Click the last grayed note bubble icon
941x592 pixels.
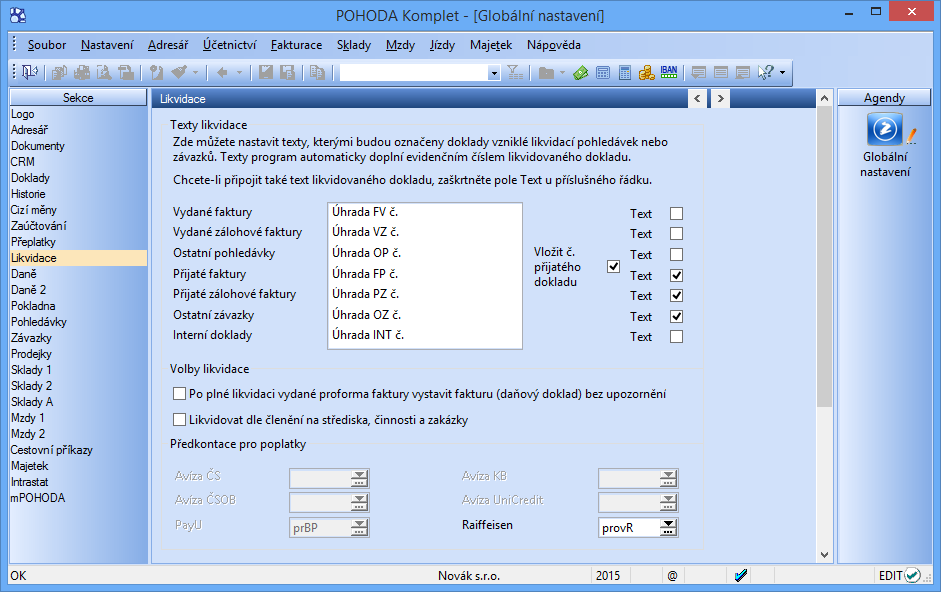743,73
